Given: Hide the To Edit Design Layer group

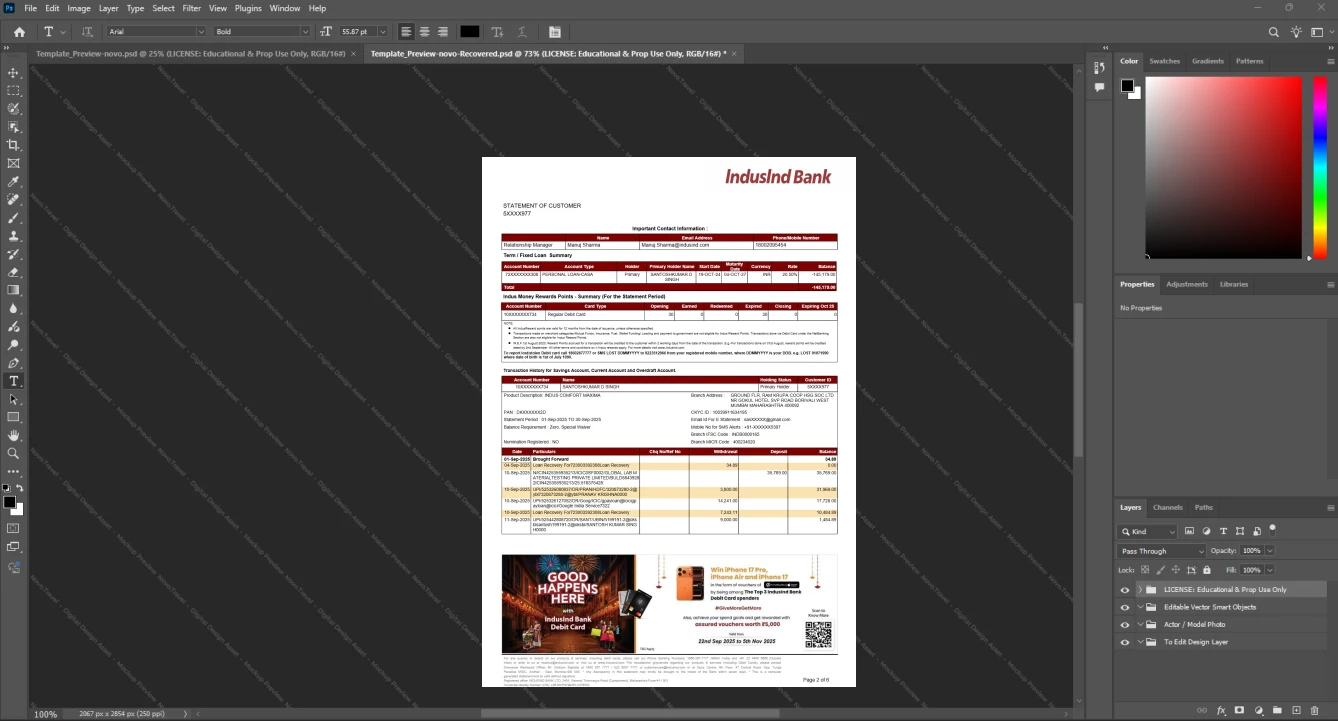Looking at the screenshot, I should point(1125,642).
